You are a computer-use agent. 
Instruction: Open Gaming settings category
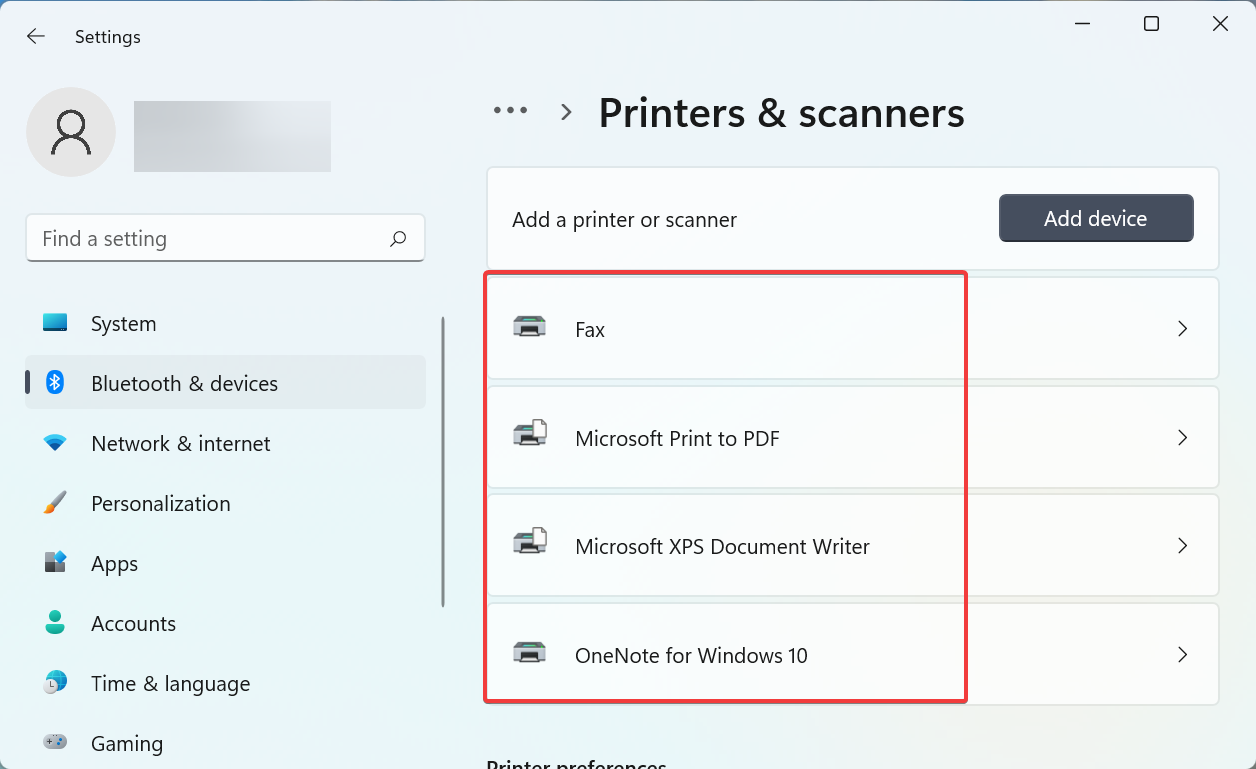(226, 743)
